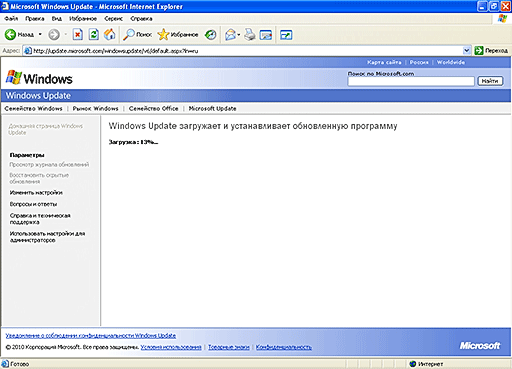
Task: Open the Вид menu
Action: 57,19
